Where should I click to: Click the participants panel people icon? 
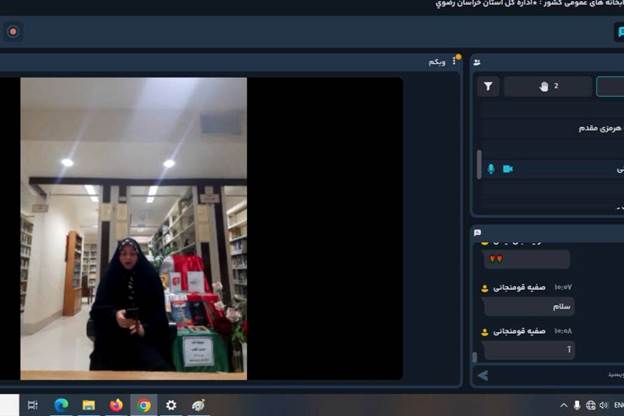click(477, 62)
